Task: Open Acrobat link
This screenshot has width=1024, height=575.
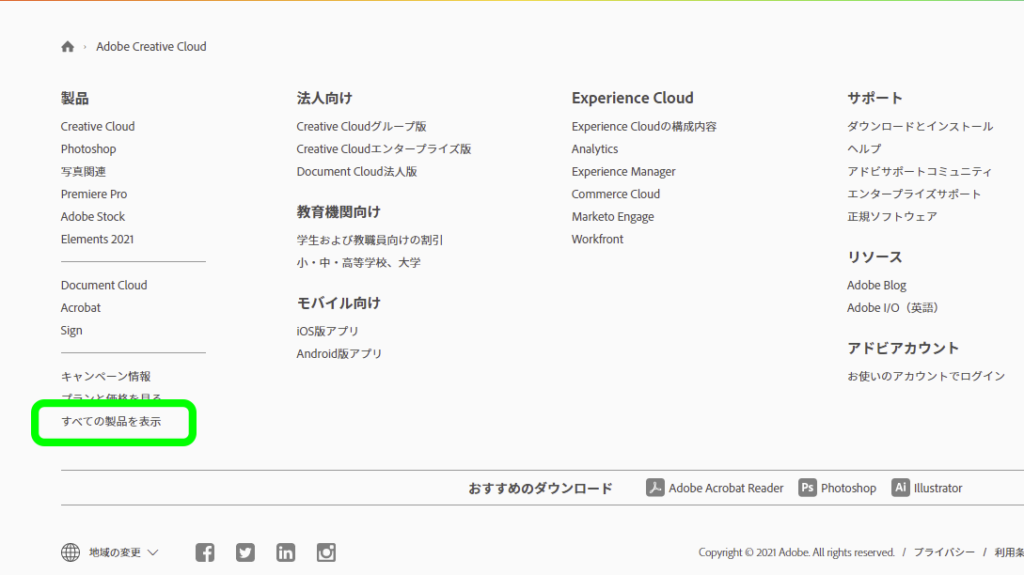Action: click(x=80, y=308)
